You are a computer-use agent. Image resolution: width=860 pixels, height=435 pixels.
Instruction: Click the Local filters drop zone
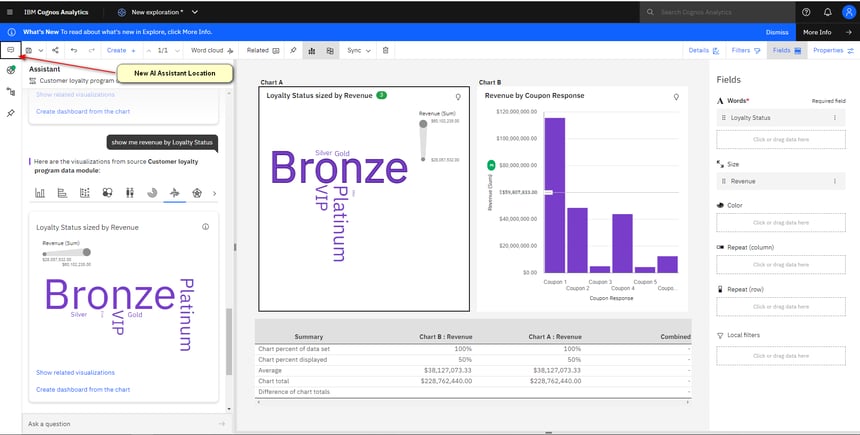(780, 355)
